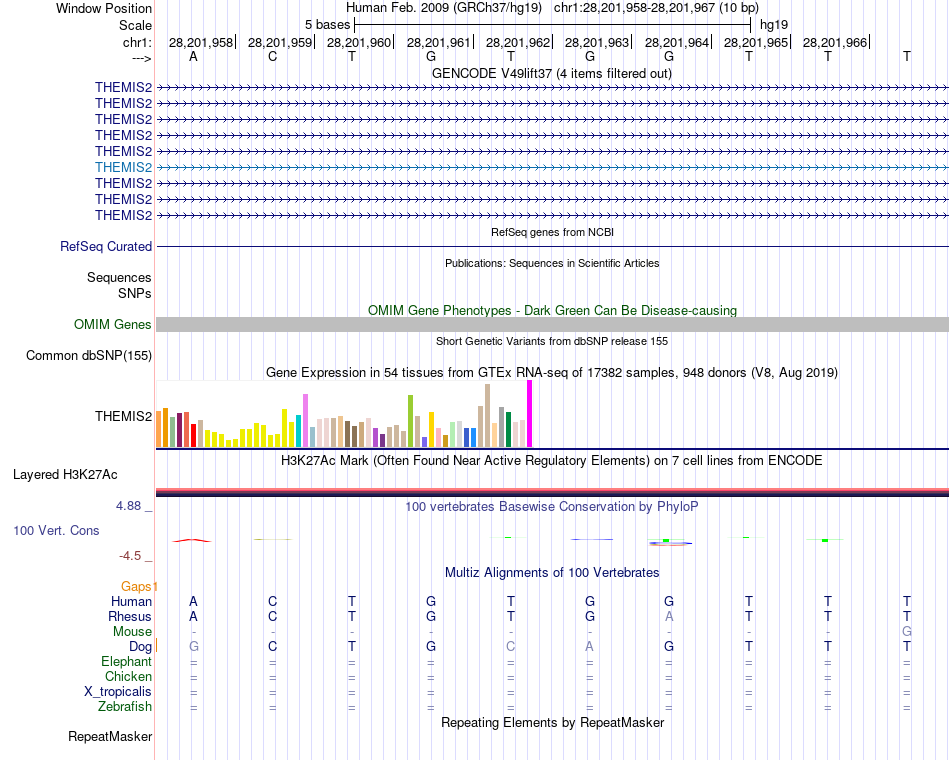Click position label 28,201,966

(834, 42)
